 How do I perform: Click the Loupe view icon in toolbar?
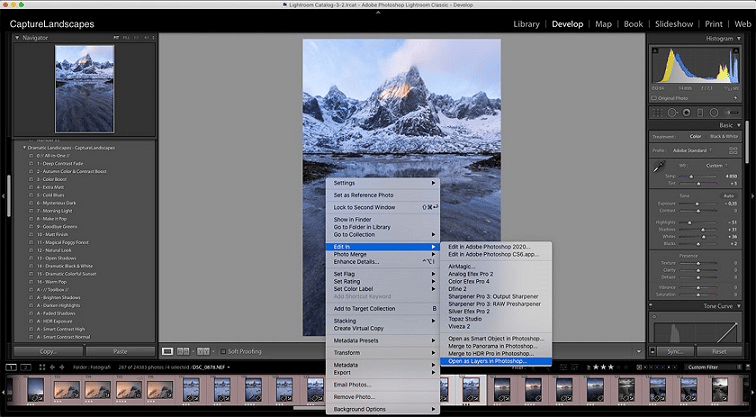point(168,351)
